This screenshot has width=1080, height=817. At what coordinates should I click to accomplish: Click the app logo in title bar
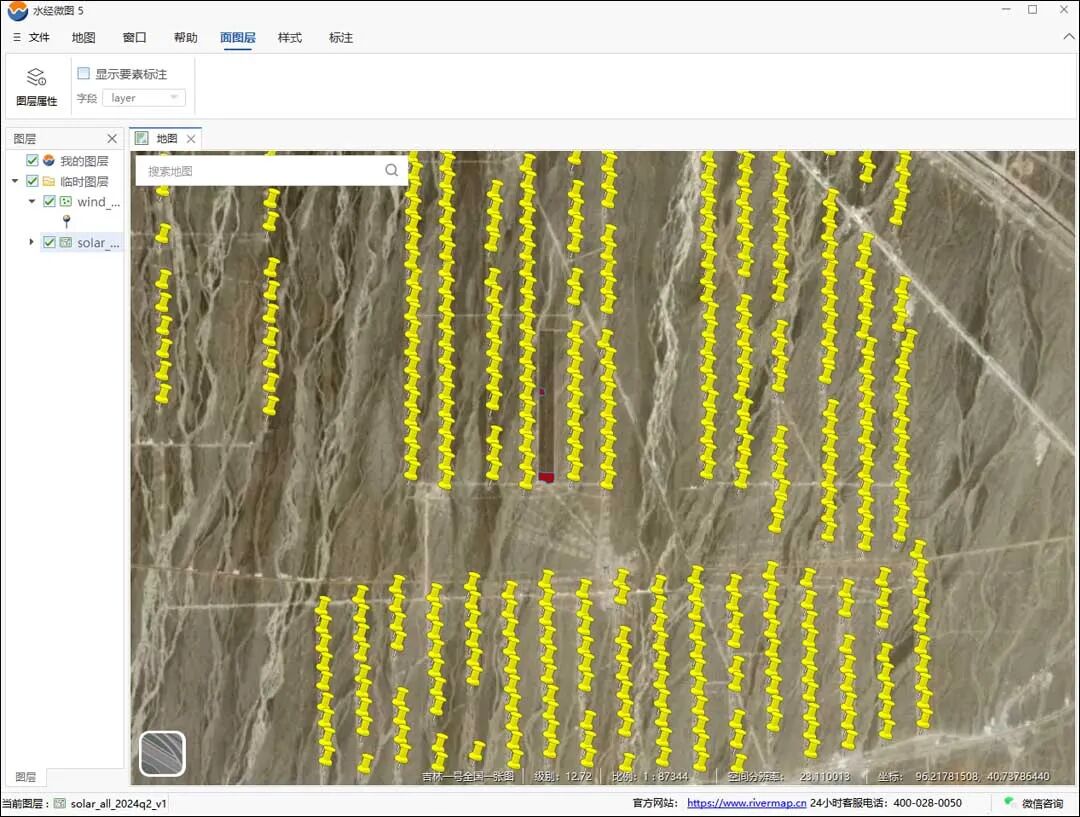point(17,10)
